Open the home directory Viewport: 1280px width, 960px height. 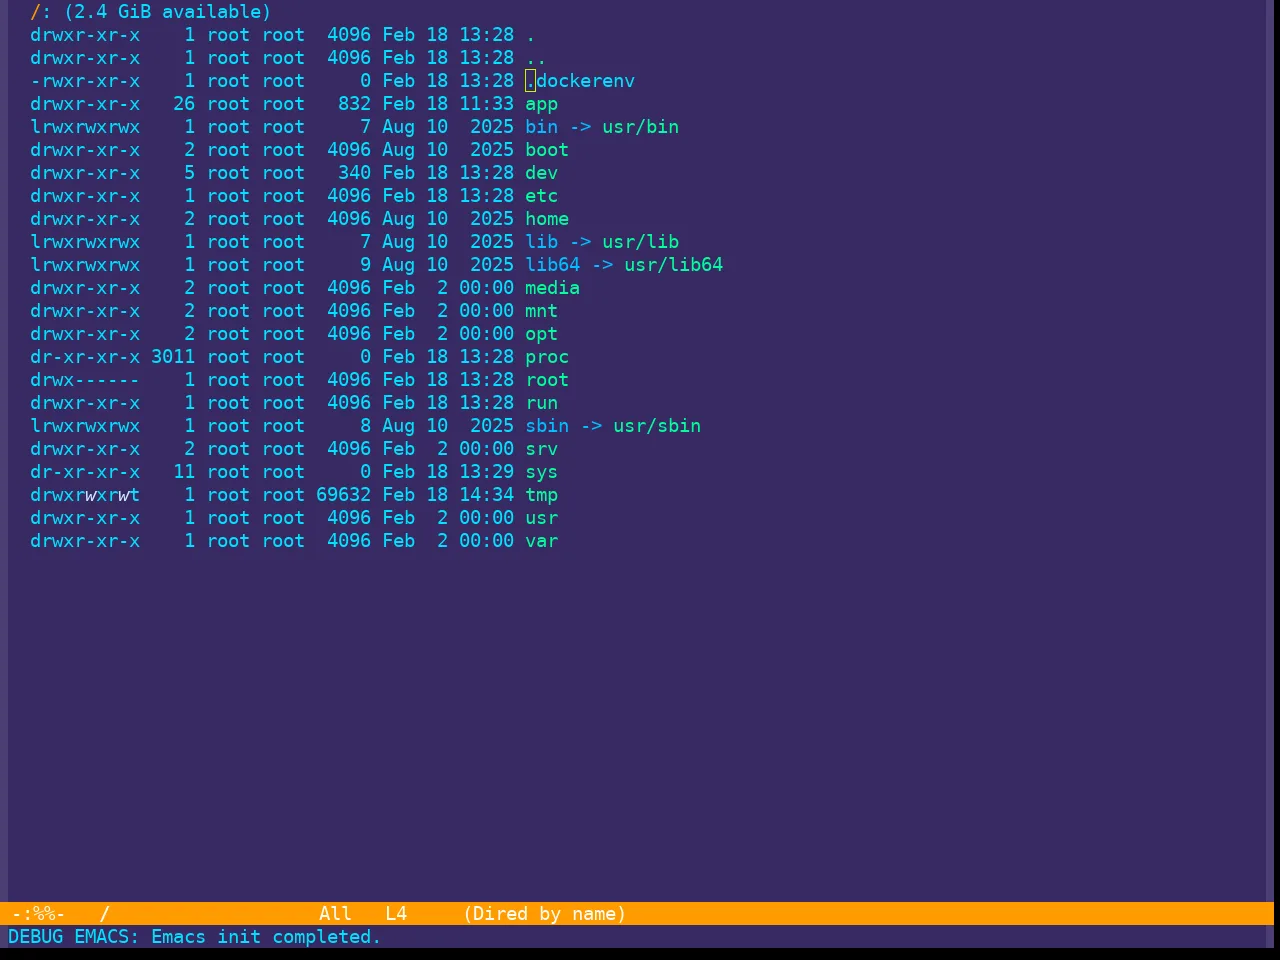[547, 219]
